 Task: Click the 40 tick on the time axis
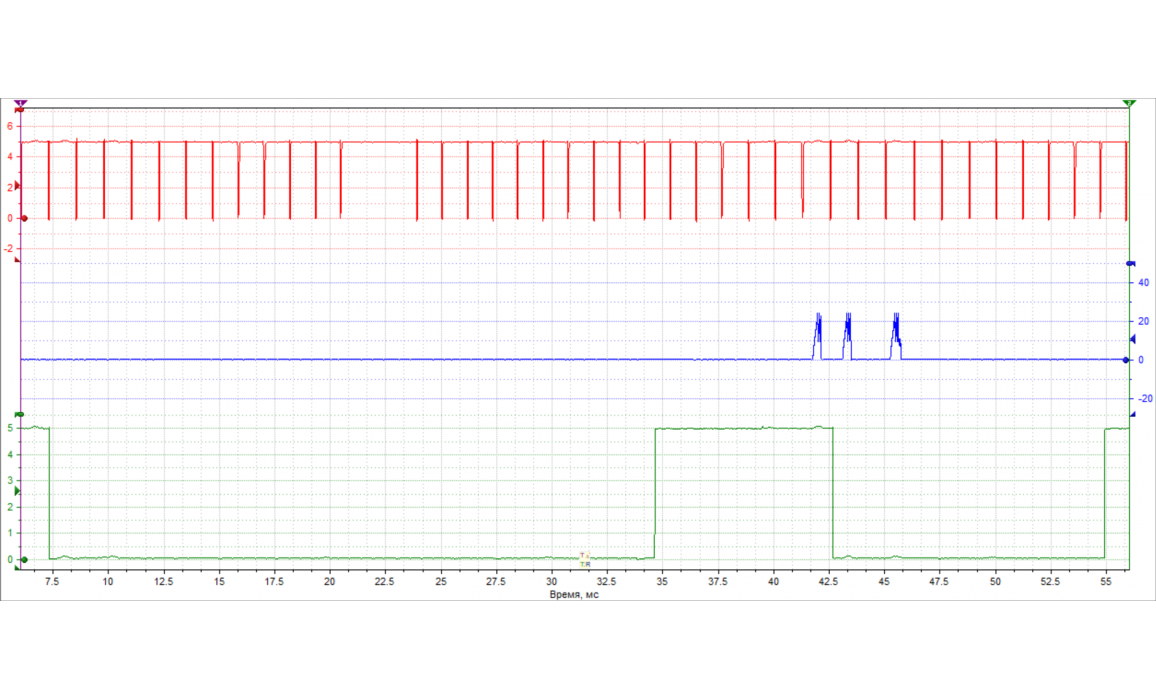point(773,581)
